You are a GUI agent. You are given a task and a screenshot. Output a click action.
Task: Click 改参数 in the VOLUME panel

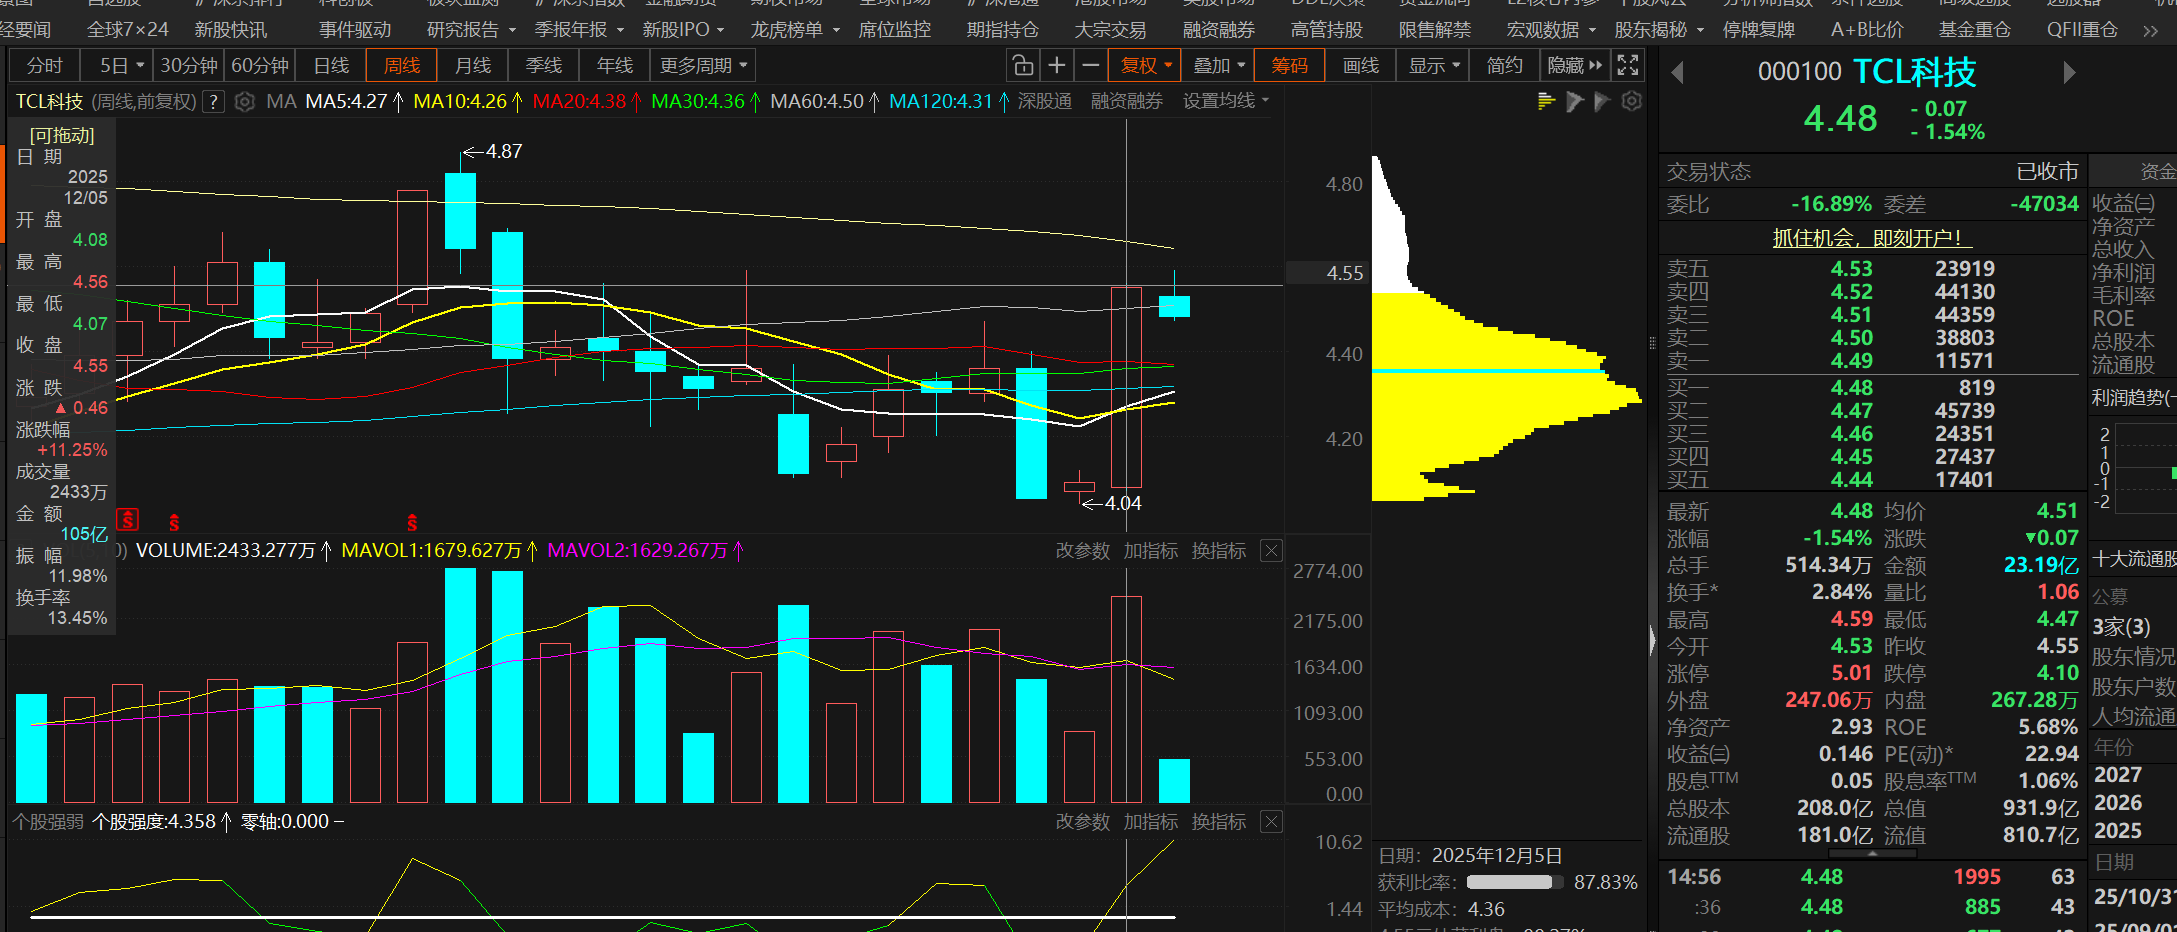coord(1083,551)
